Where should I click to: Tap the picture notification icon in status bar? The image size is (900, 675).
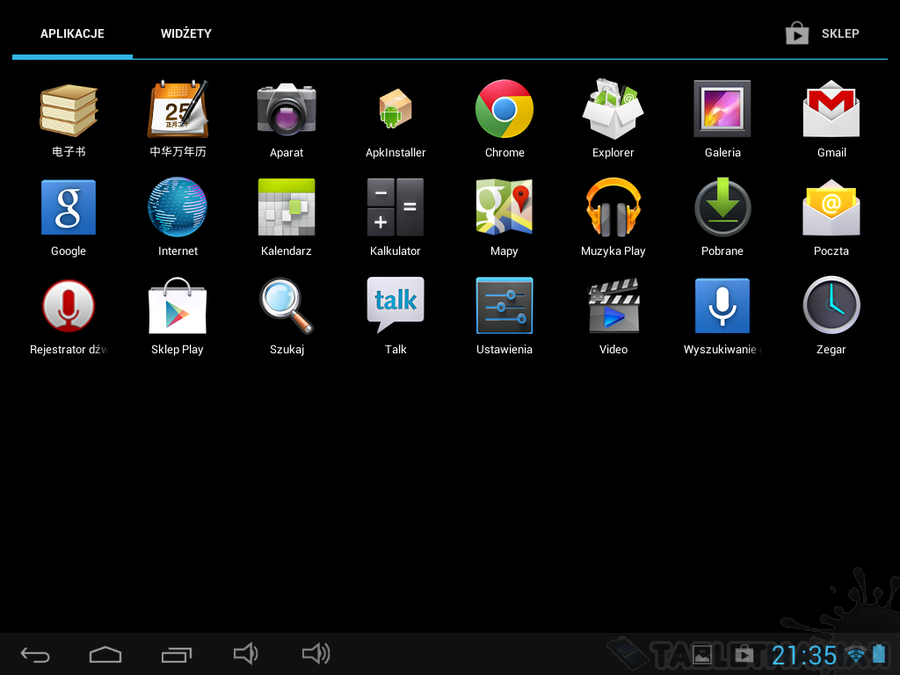(x=701, y=655)
